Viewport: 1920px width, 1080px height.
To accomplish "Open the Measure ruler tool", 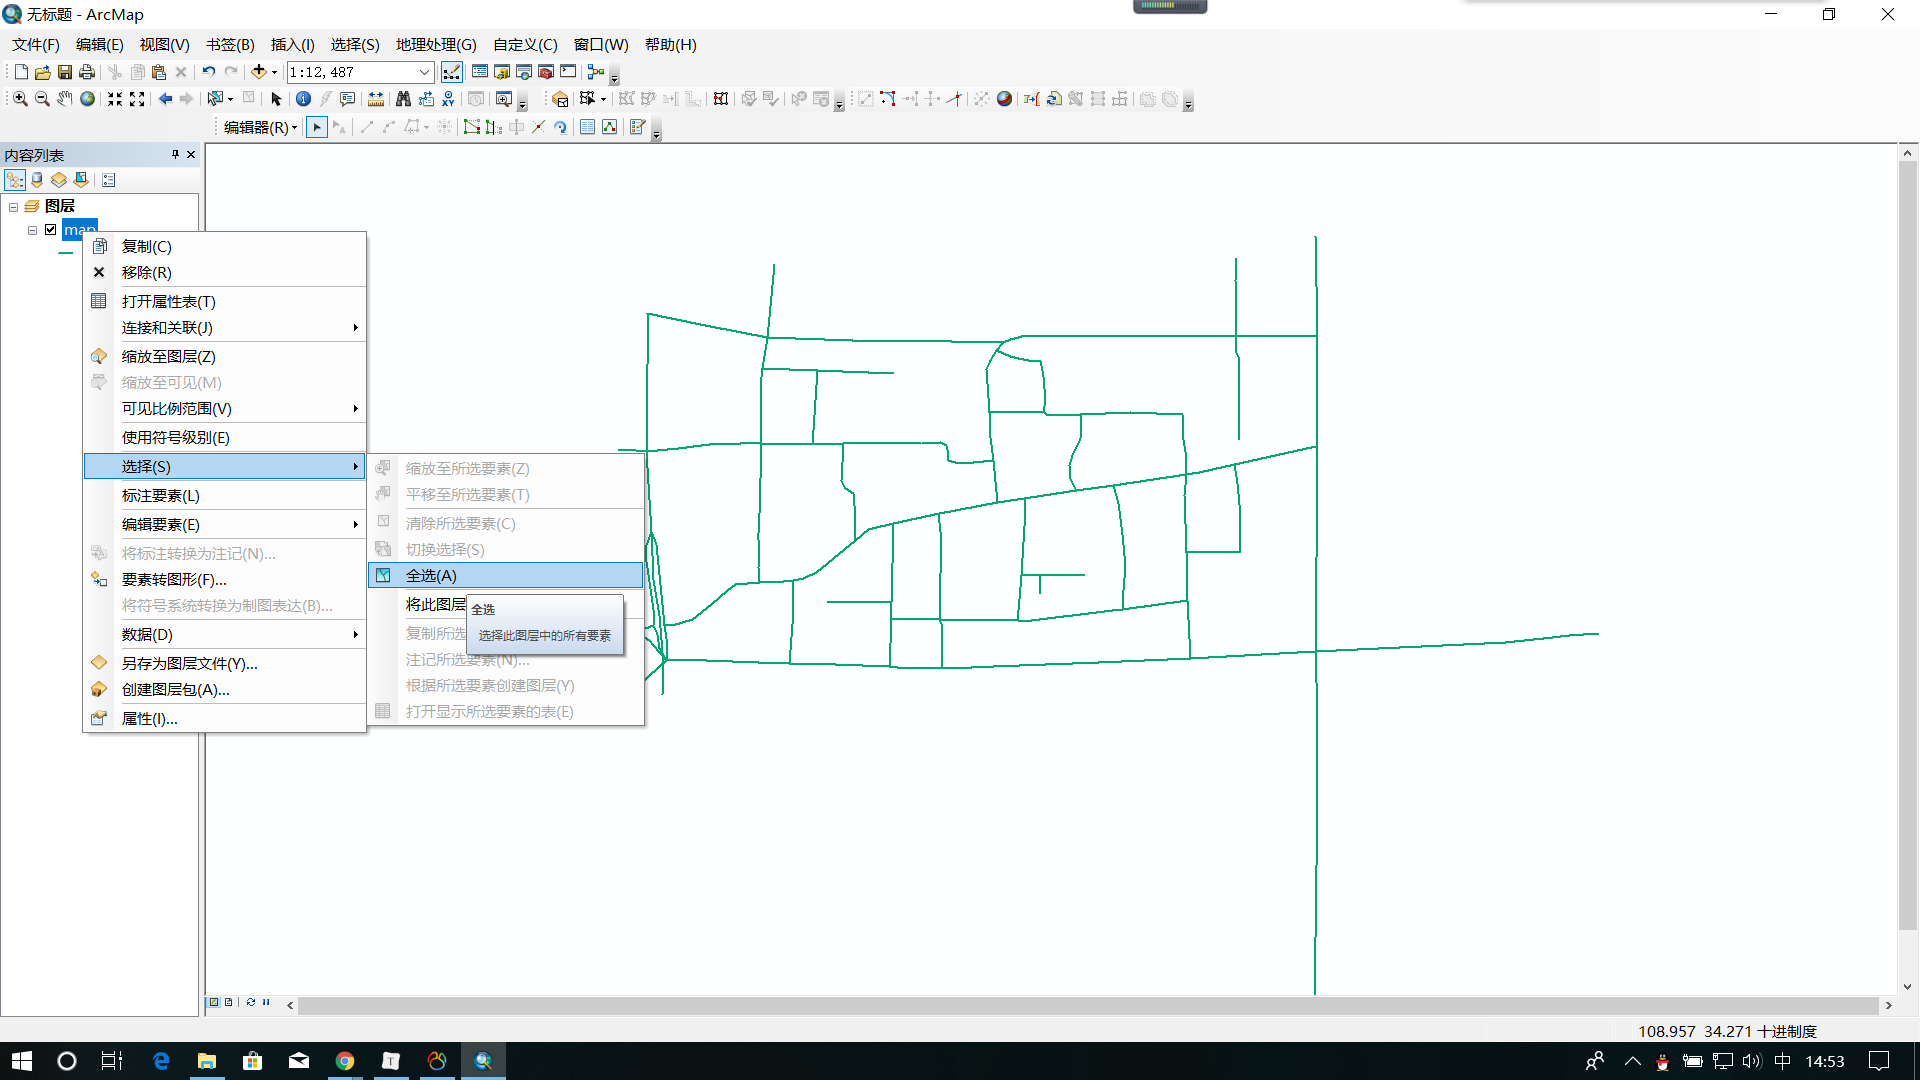I will point(376,99).
